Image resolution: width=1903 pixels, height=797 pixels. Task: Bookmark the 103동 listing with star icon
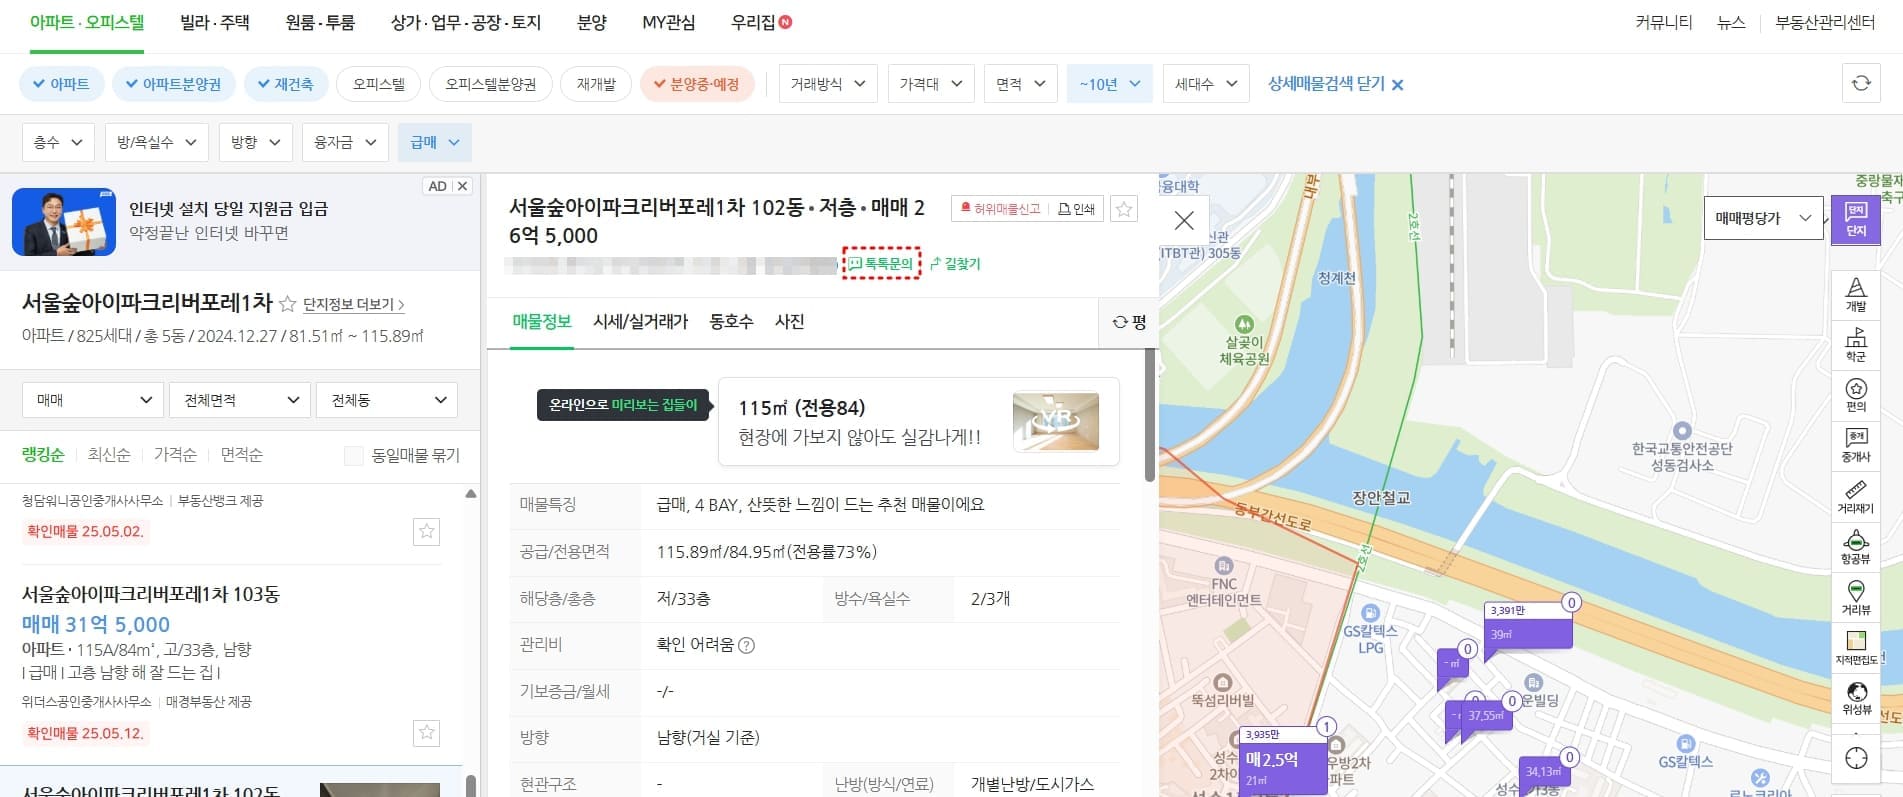pyautogui.click(x=427, y=733)
